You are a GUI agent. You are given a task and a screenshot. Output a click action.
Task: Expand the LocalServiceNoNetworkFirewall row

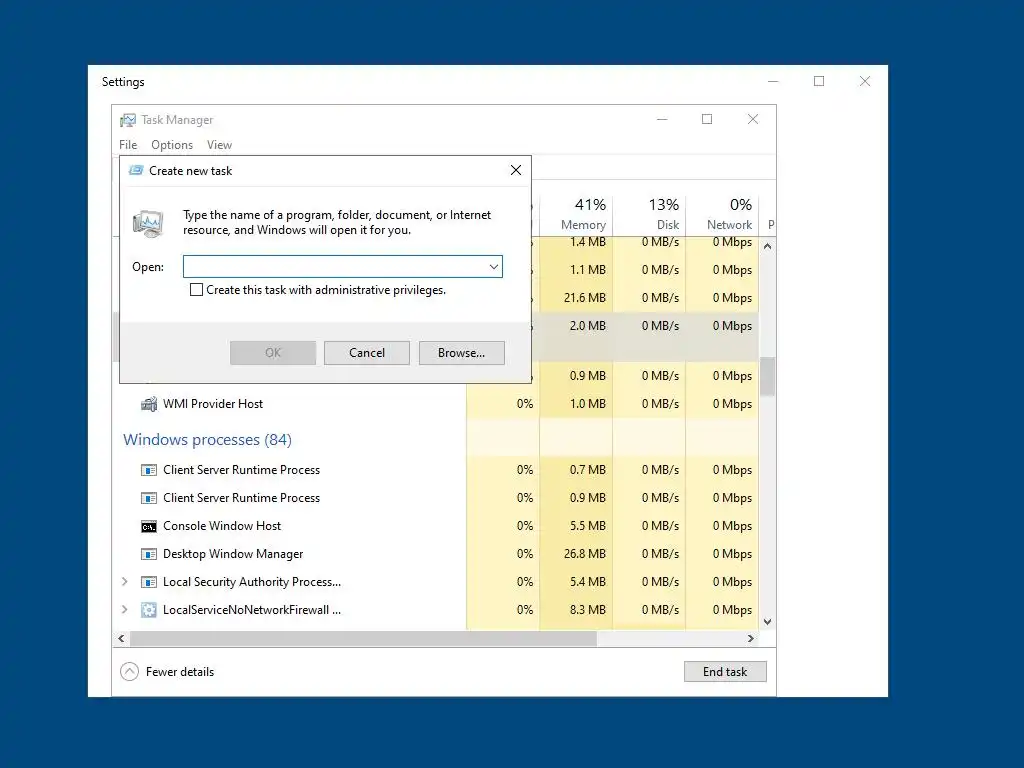tap(125, 609)
